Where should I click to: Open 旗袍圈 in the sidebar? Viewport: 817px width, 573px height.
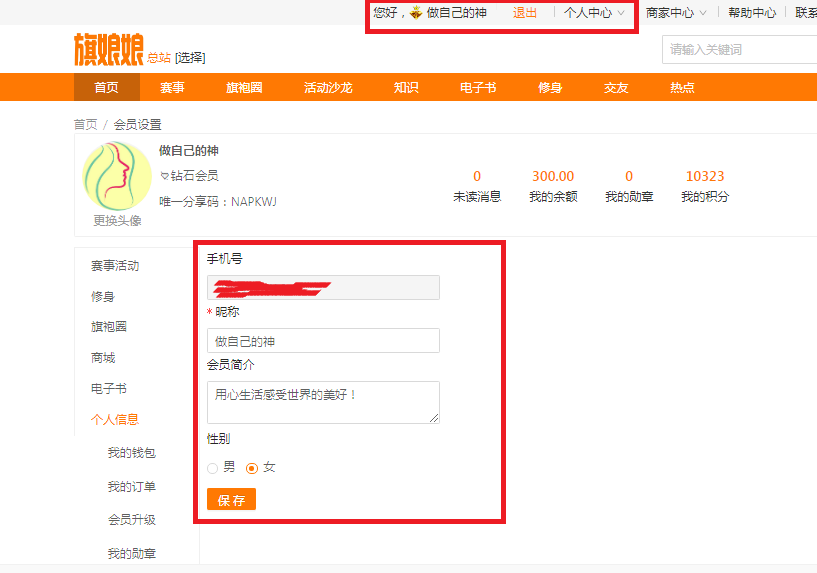(x=109, y=327)
